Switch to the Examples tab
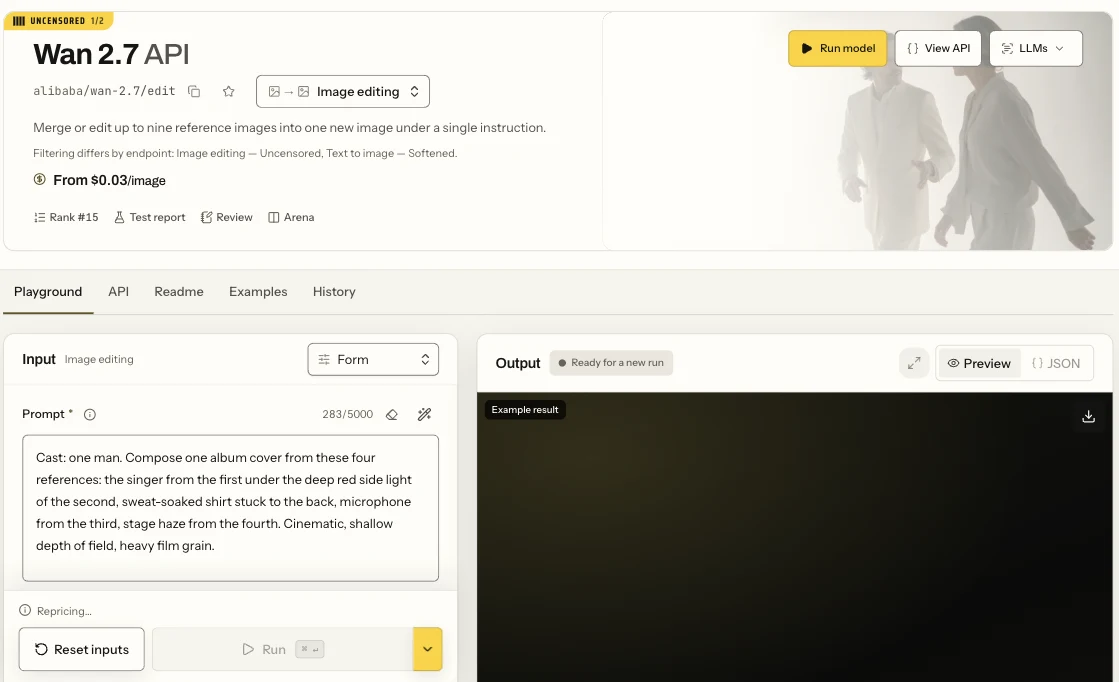The height and width of the screenshot is (682, 1119). tap(258, 292)
